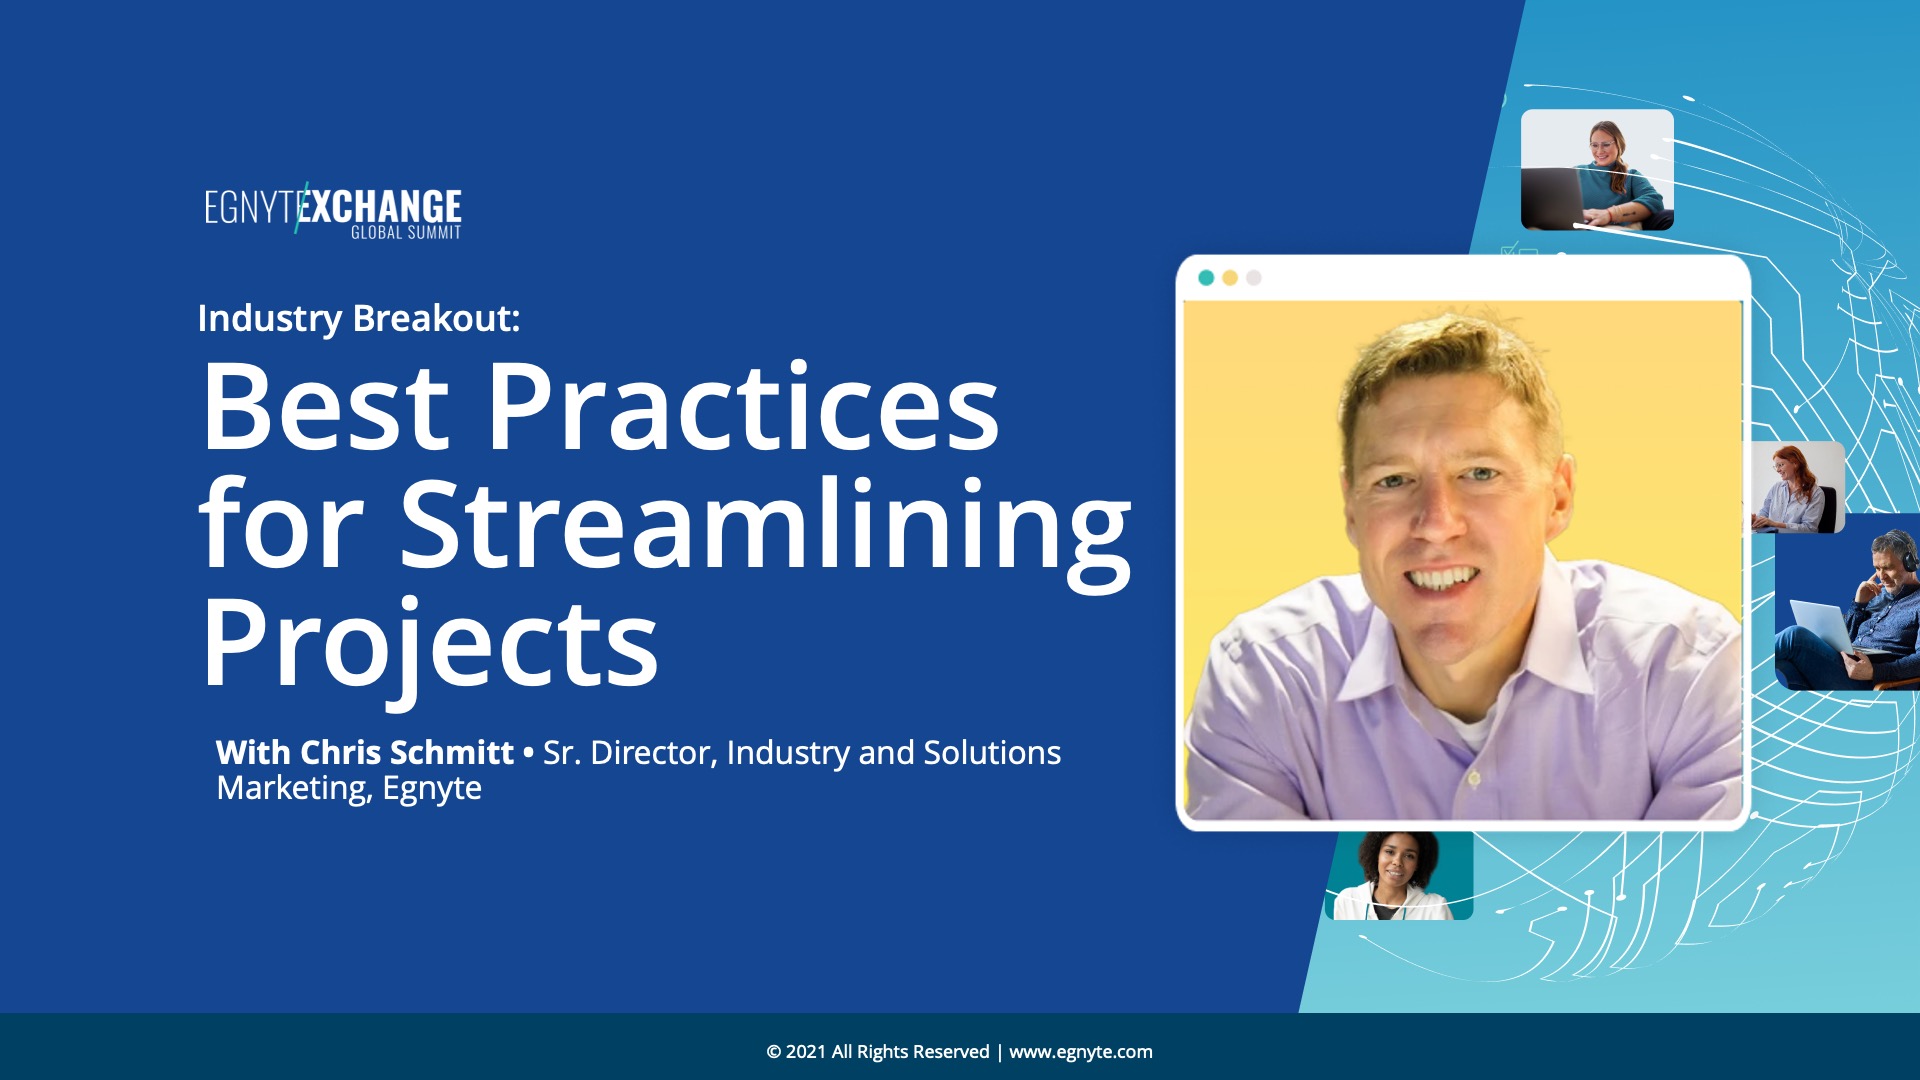1920x1080 pixels.
Task: Click the Egnyte Exchange Global Summit logo
Action: pos(333,212)
